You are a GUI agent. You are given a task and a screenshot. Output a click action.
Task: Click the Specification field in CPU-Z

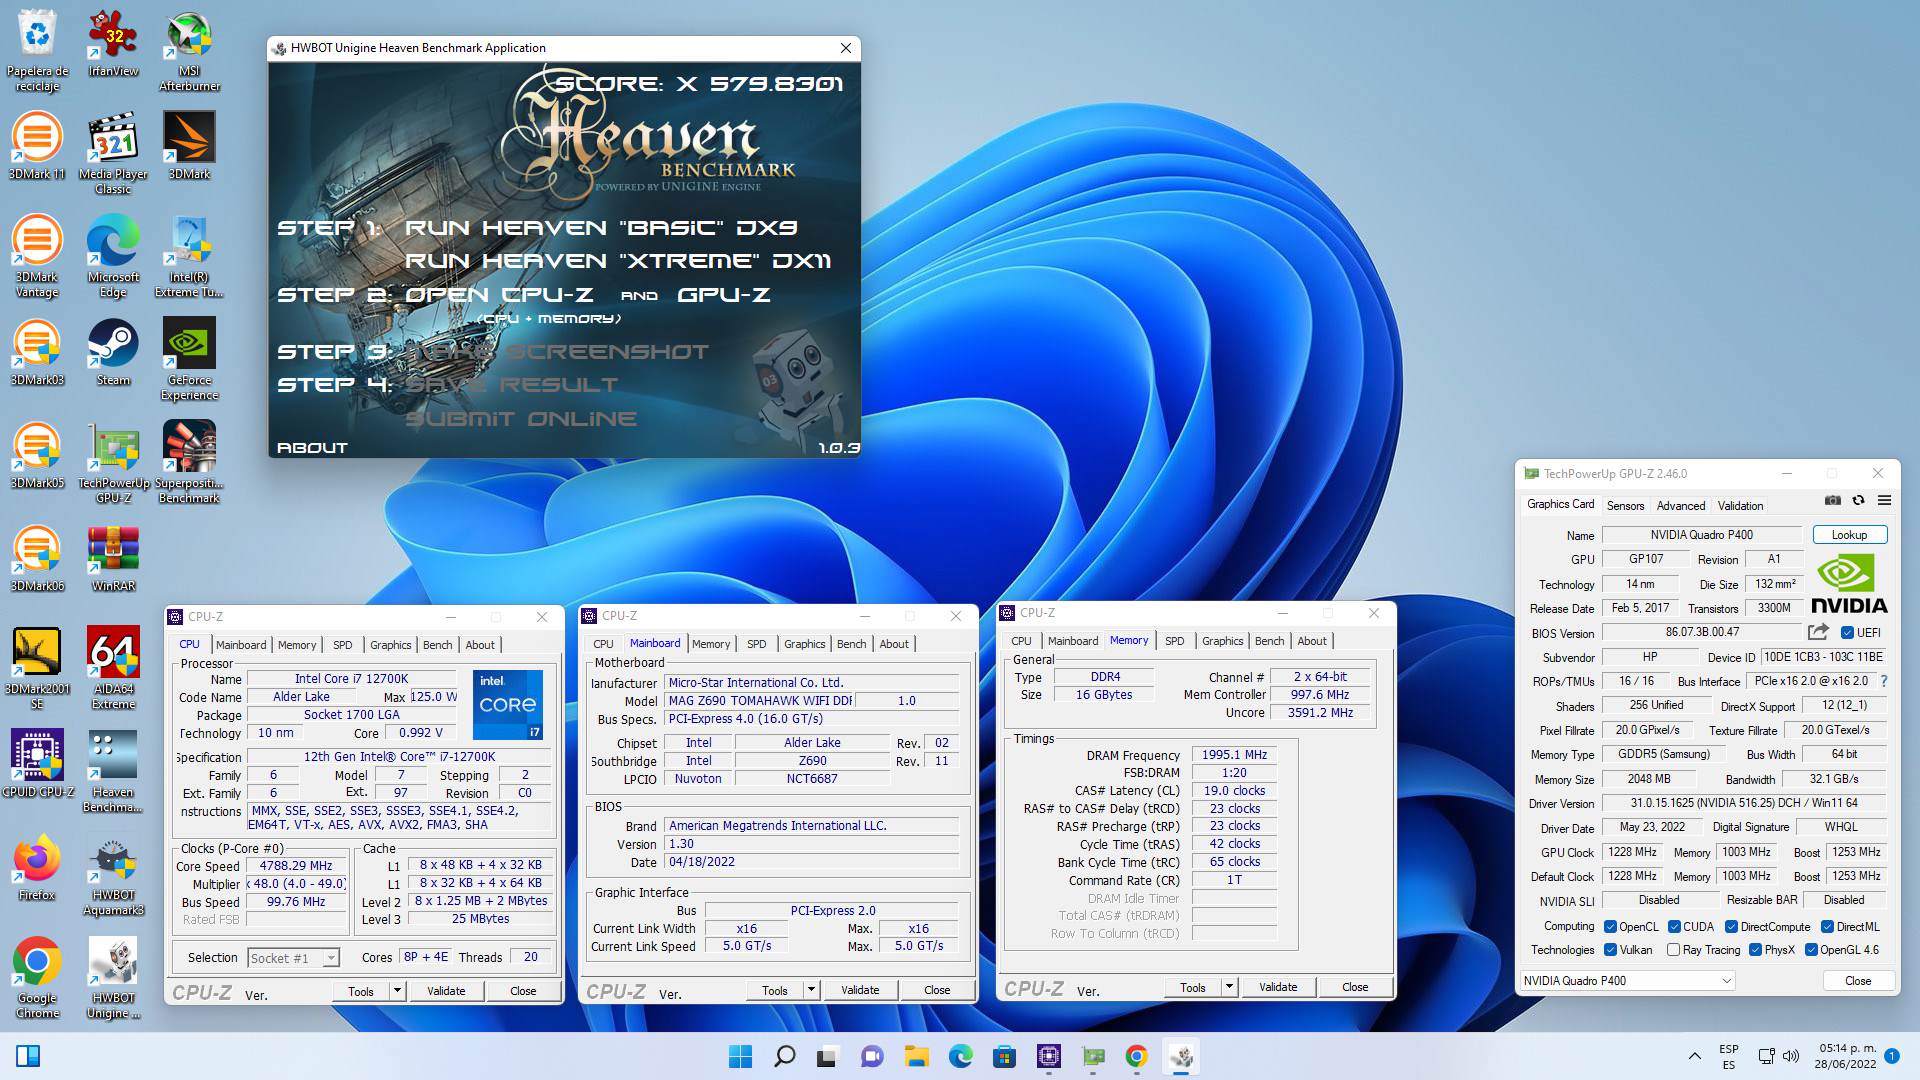[x=399, y=757]
